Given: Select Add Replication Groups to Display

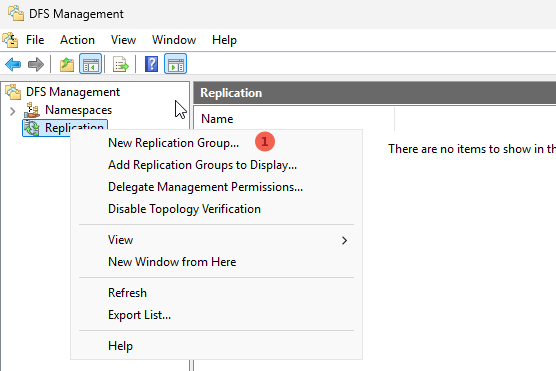Looking at the screenshot, I should pyautogui.click(x=216, y=165).
